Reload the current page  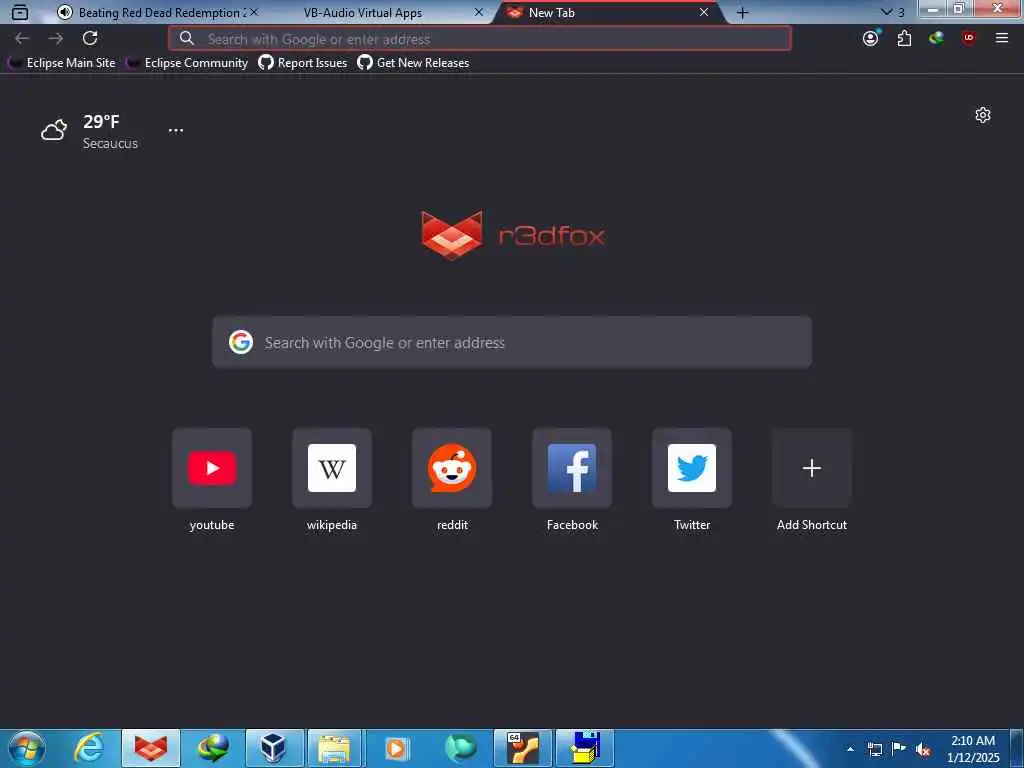[90, 38]
